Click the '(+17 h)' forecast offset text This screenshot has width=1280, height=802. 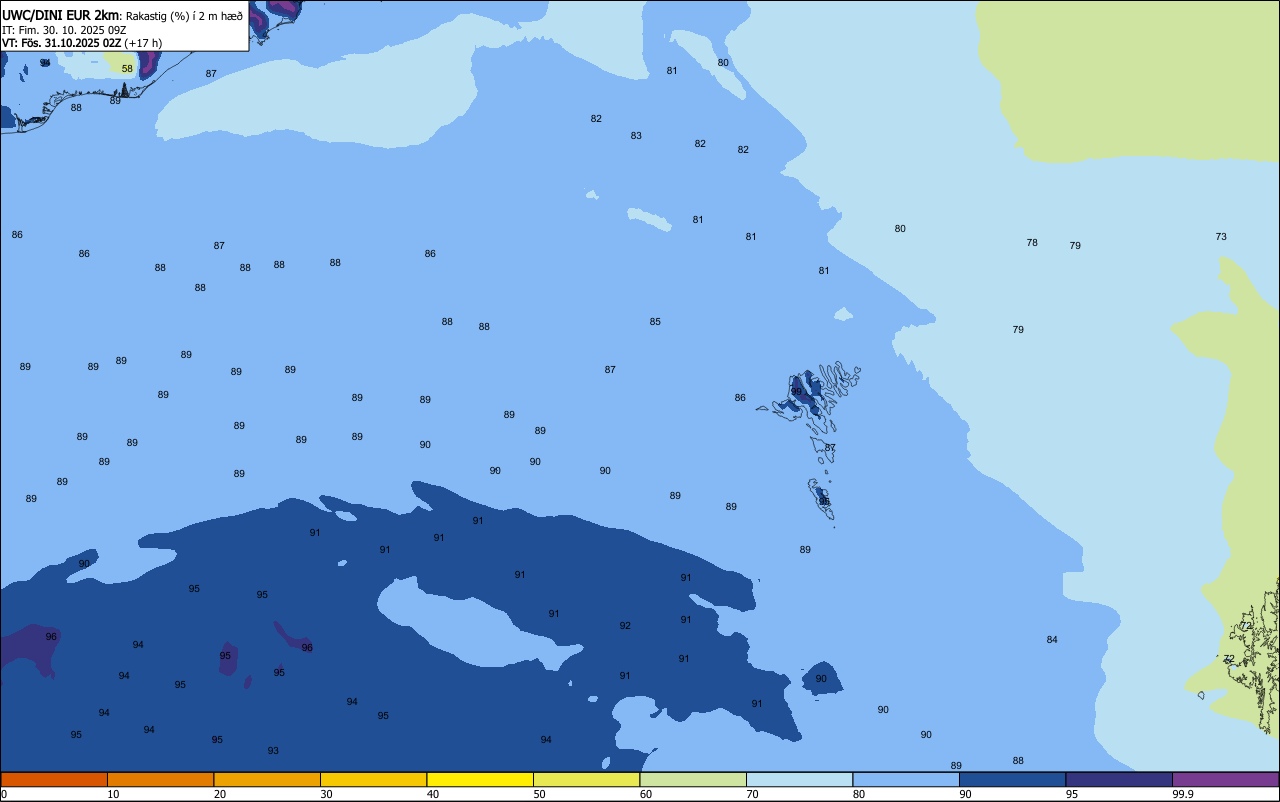pyautogui.click(x=143, y=43)
